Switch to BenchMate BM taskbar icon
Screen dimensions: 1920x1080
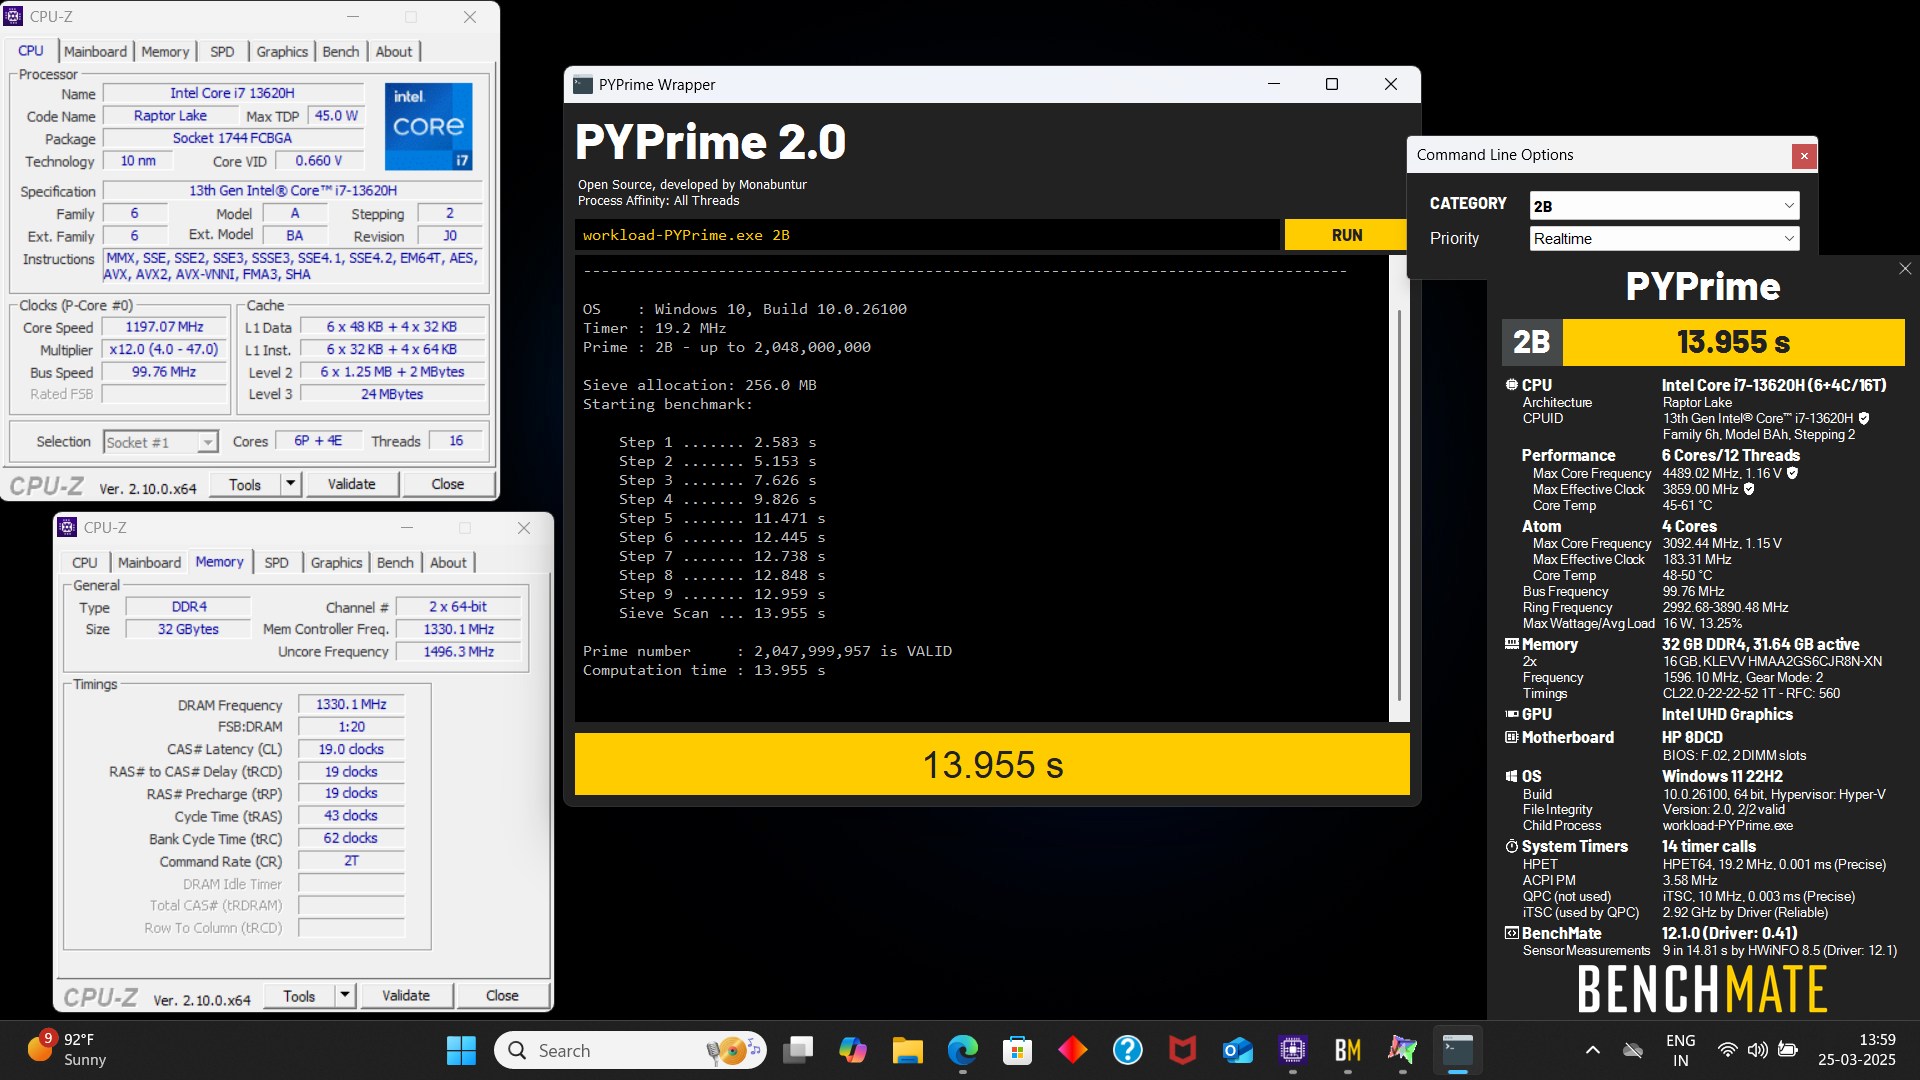click(1348, 1050)
